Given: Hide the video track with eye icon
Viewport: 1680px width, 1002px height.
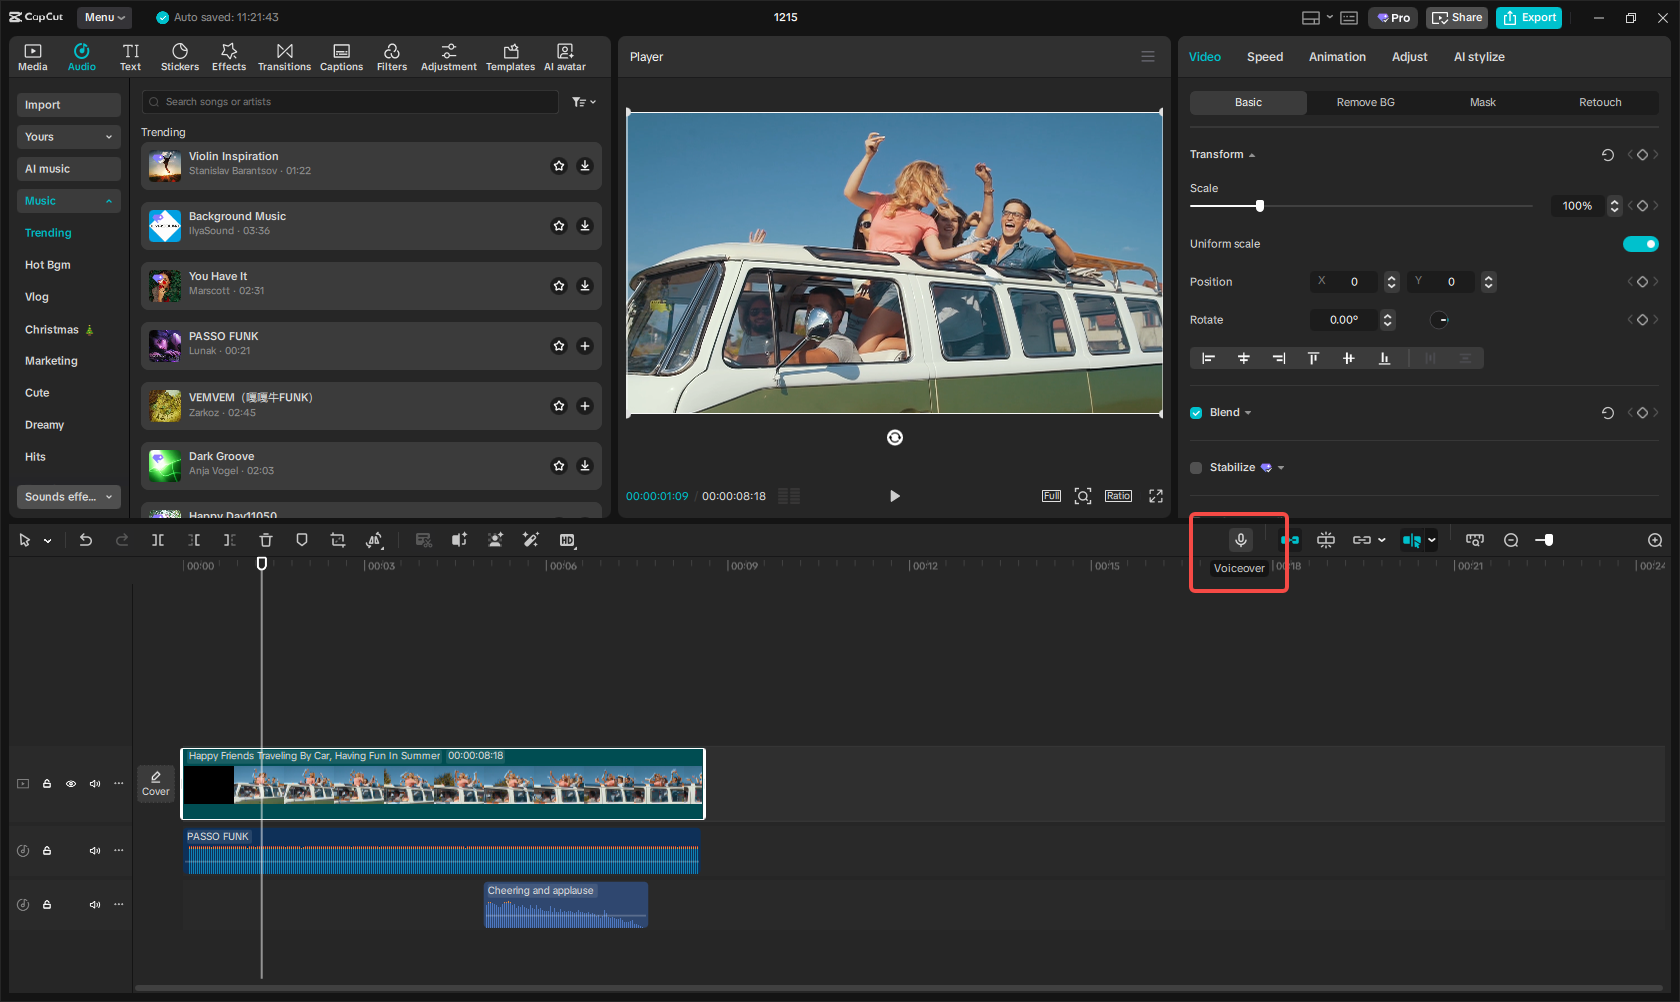Looking at the screenshot, I should click(71, 784).
